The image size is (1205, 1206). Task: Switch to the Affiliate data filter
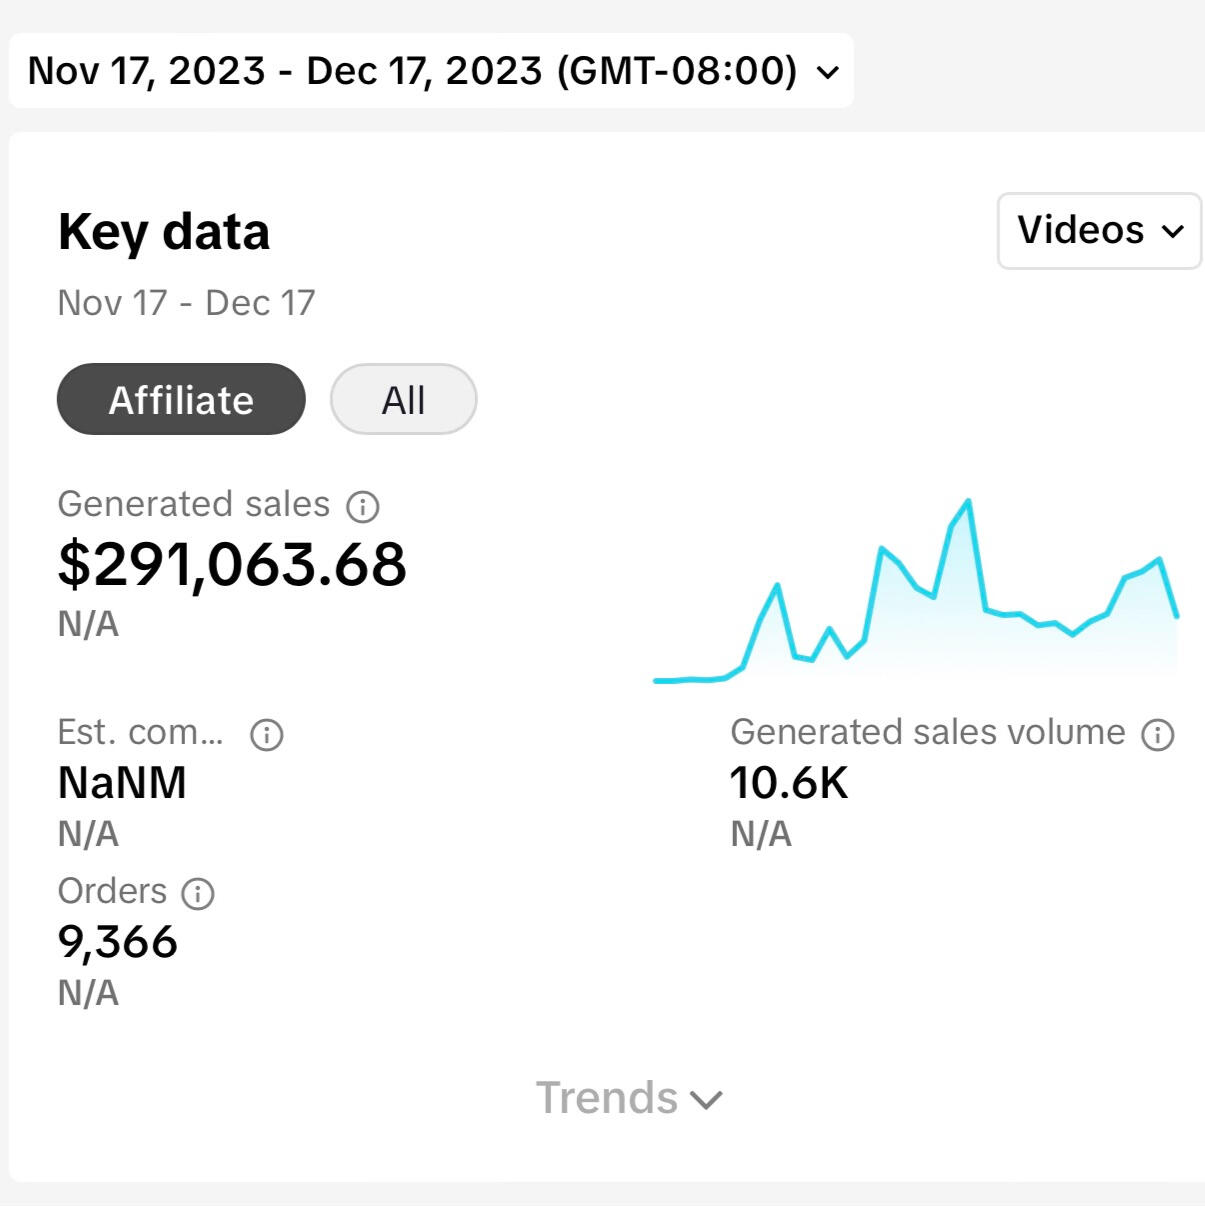181,400
